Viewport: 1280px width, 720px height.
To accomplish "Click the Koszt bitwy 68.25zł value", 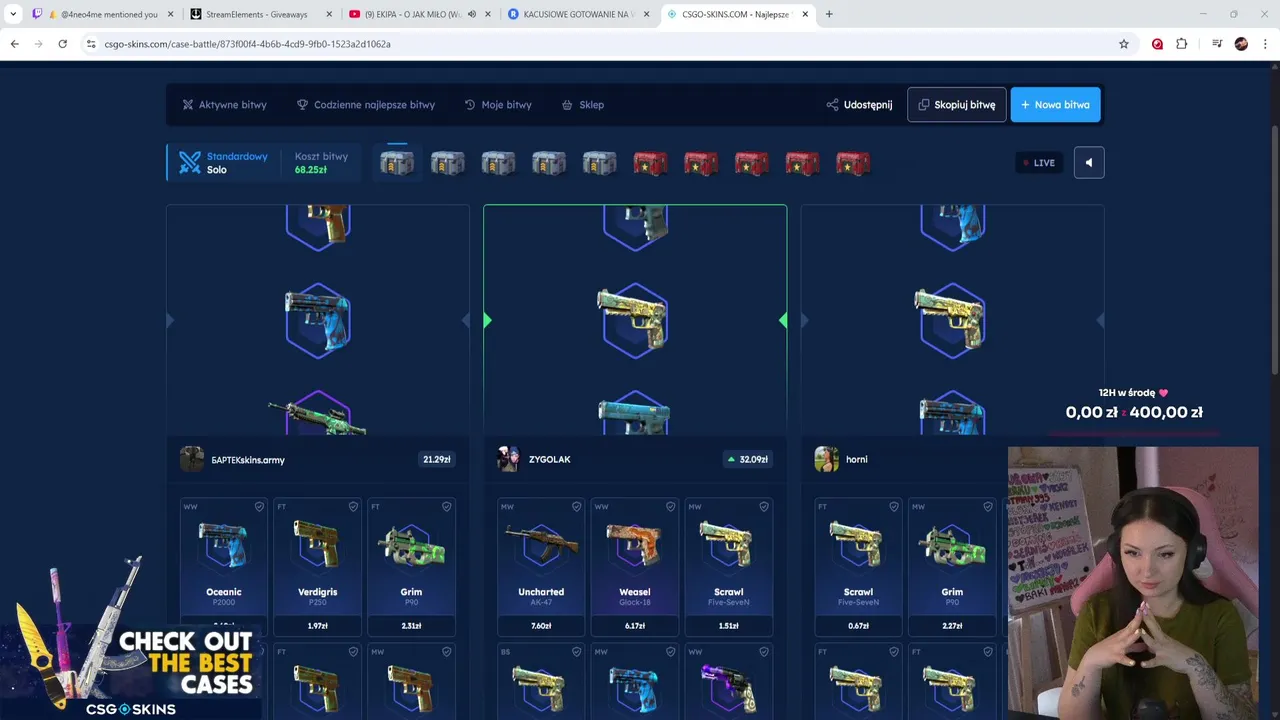I will pyautogui.click(x=311, y=170).
